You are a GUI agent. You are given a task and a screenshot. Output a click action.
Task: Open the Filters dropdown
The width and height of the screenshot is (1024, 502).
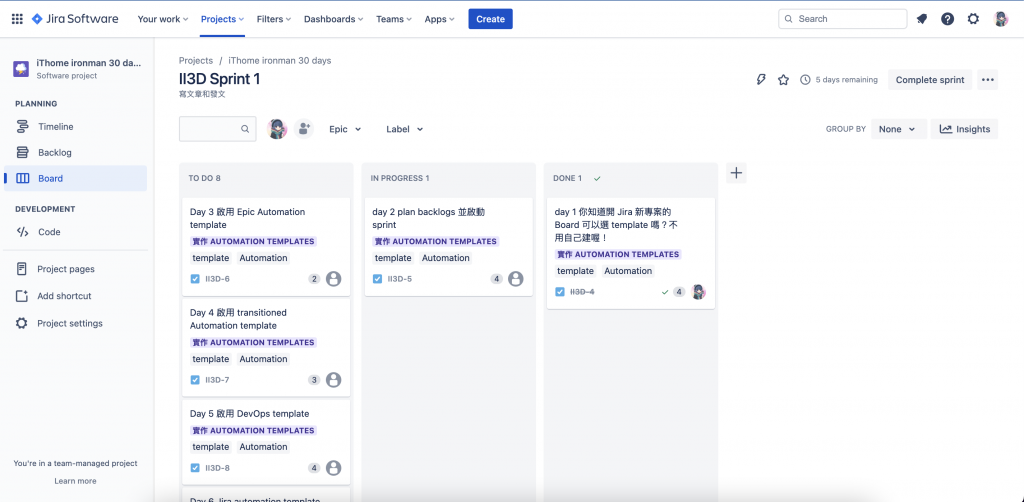pyautogui.click(x=274, y=19)
